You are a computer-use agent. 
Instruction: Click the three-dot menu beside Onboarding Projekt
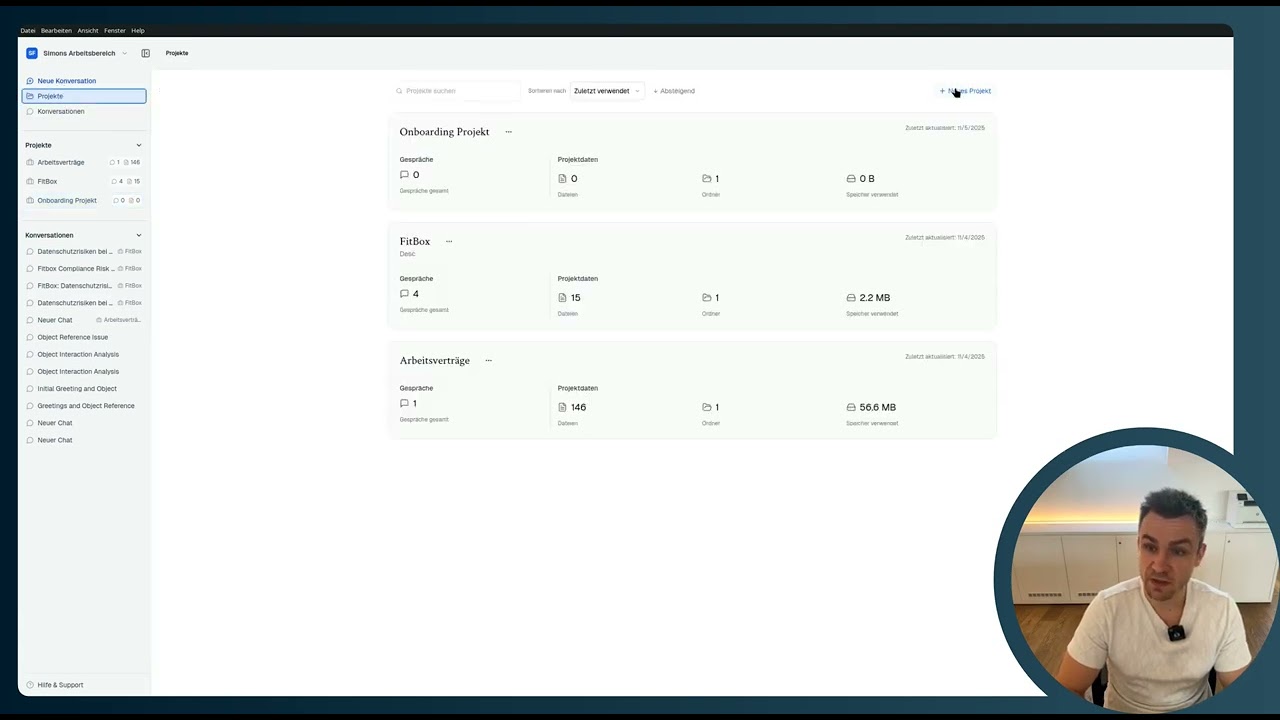508,132
